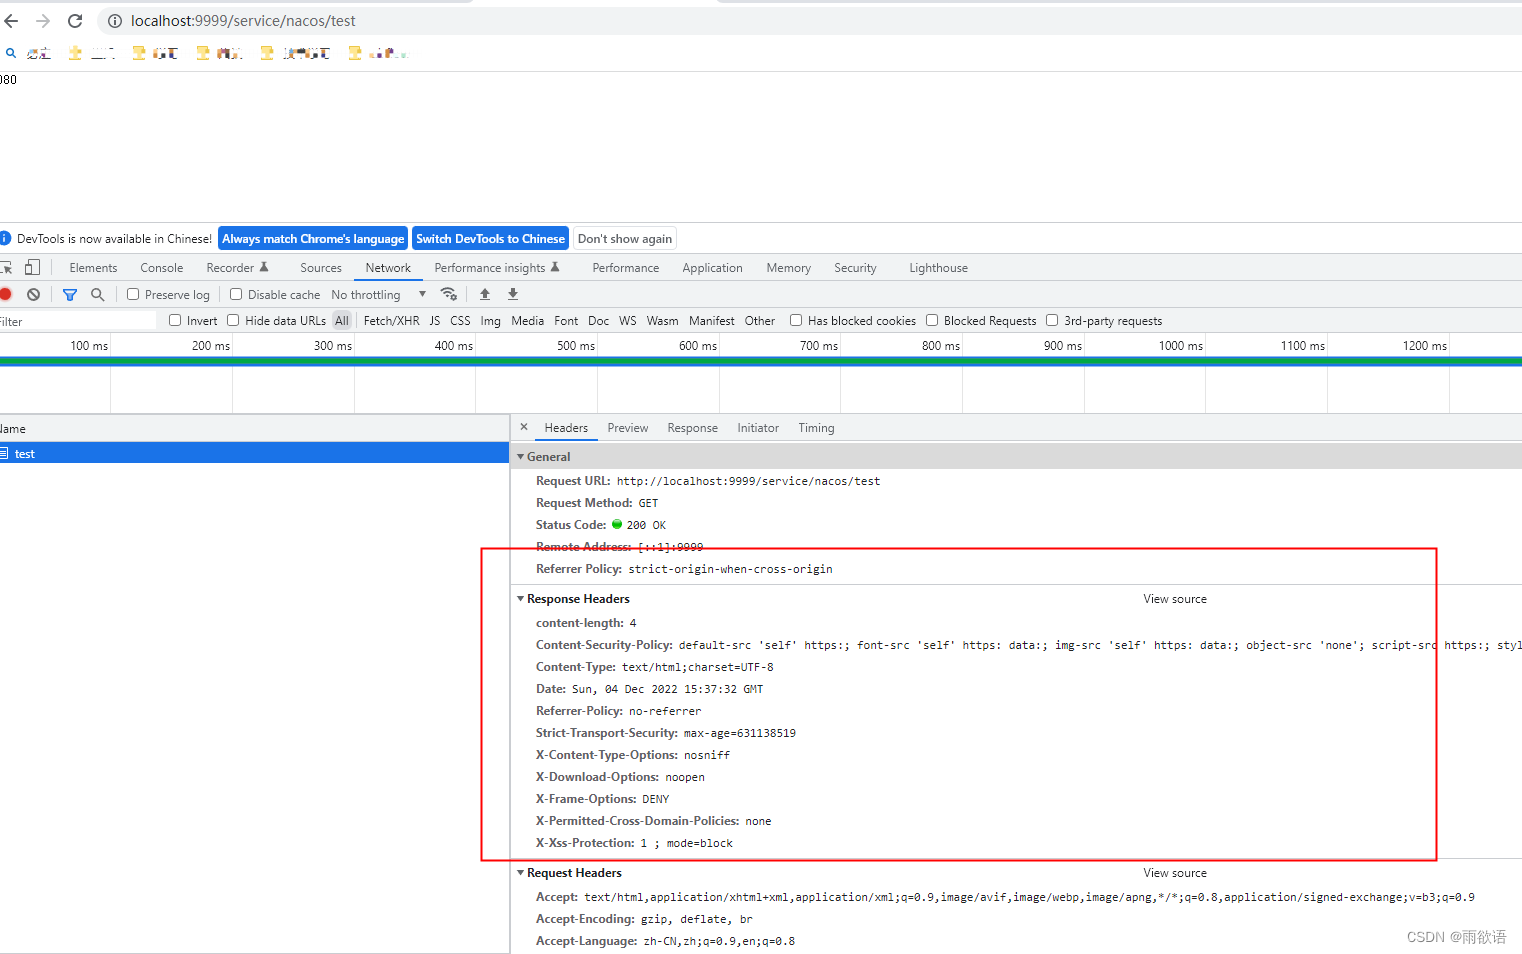The image size is (1522, 954).
Task: Filter requests by Doc type
Action: (599, 321)
